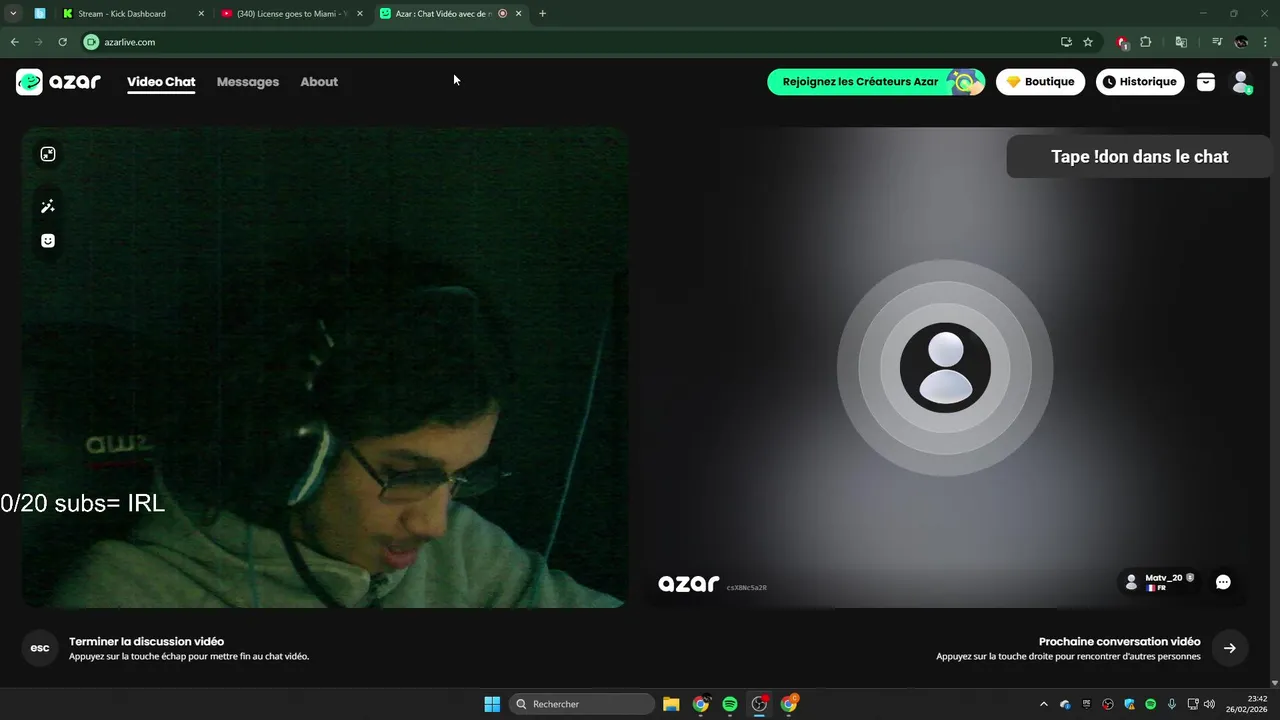
Task: Open the Boutique shop
Action: (1040, 82)
